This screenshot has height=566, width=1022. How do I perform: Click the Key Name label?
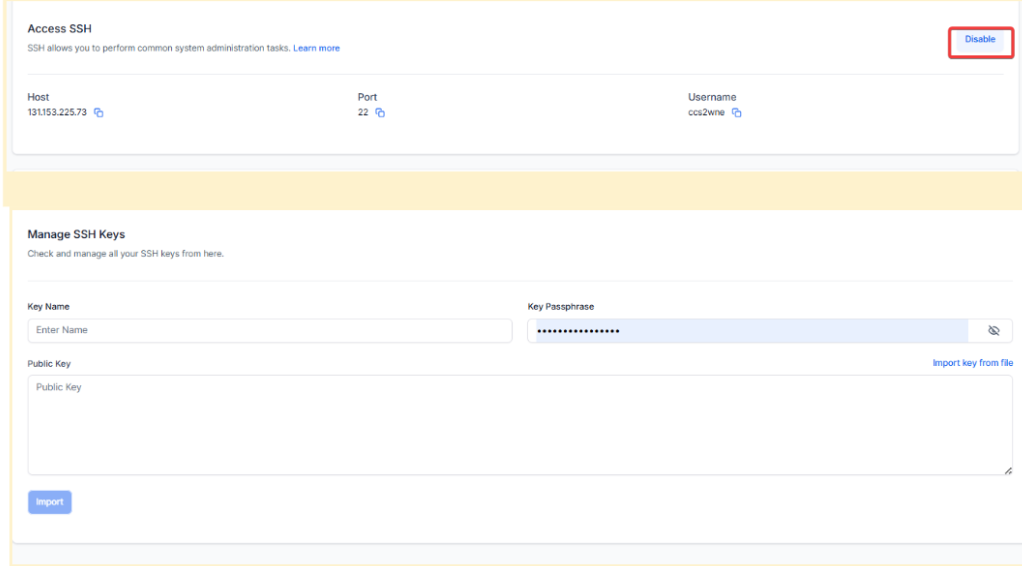pos(48,307)
